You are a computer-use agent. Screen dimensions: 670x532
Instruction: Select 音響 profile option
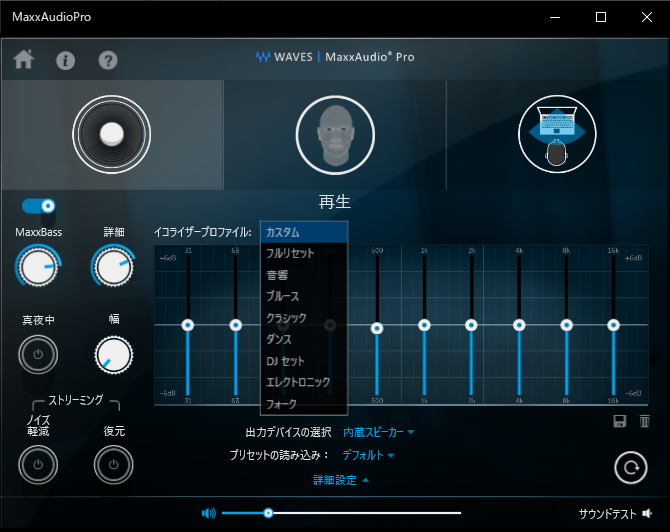[304, 275]
